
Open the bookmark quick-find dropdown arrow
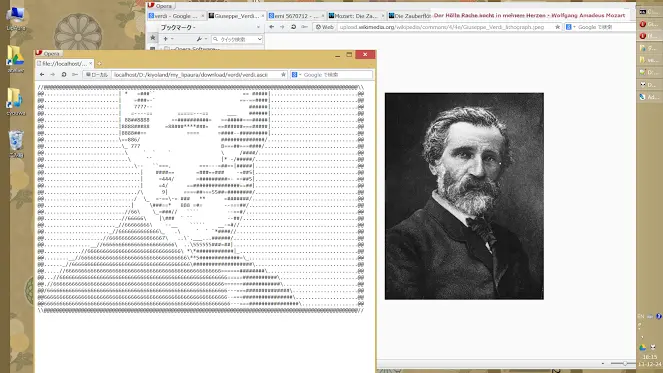(259, 39)
